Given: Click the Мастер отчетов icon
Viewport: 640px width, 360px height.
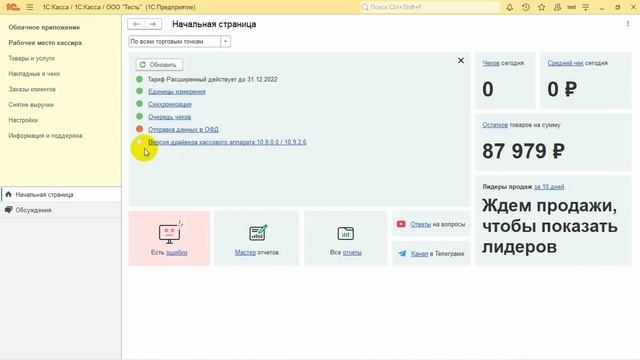Looking at the screenshot, I should pos(258,233).
